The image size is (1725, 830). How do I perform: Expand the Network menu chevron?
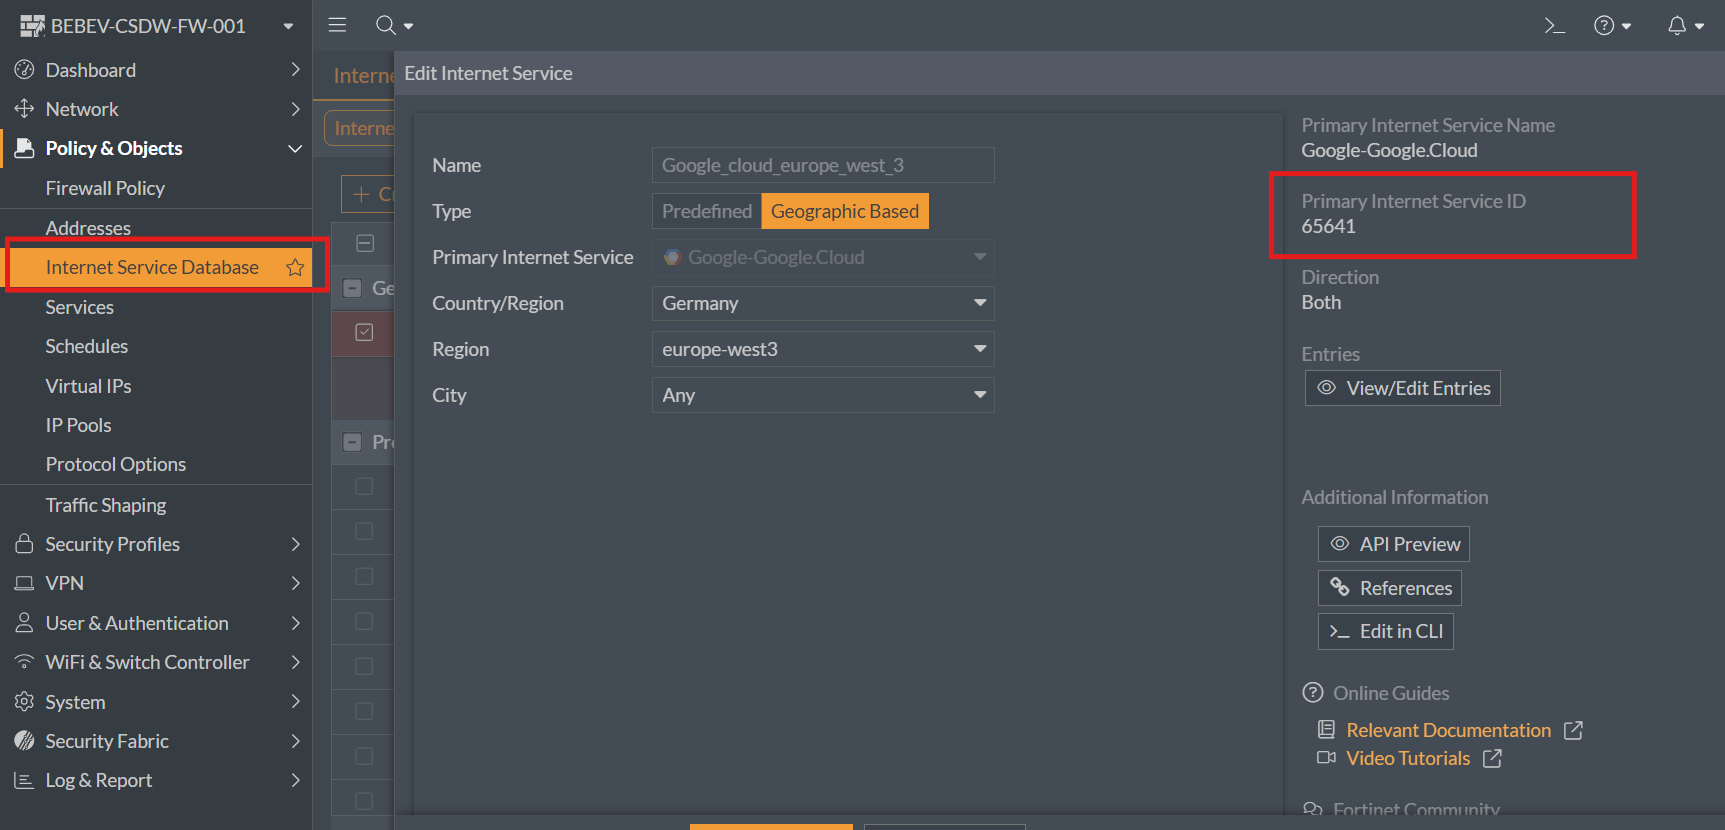(x=295, y=109)
